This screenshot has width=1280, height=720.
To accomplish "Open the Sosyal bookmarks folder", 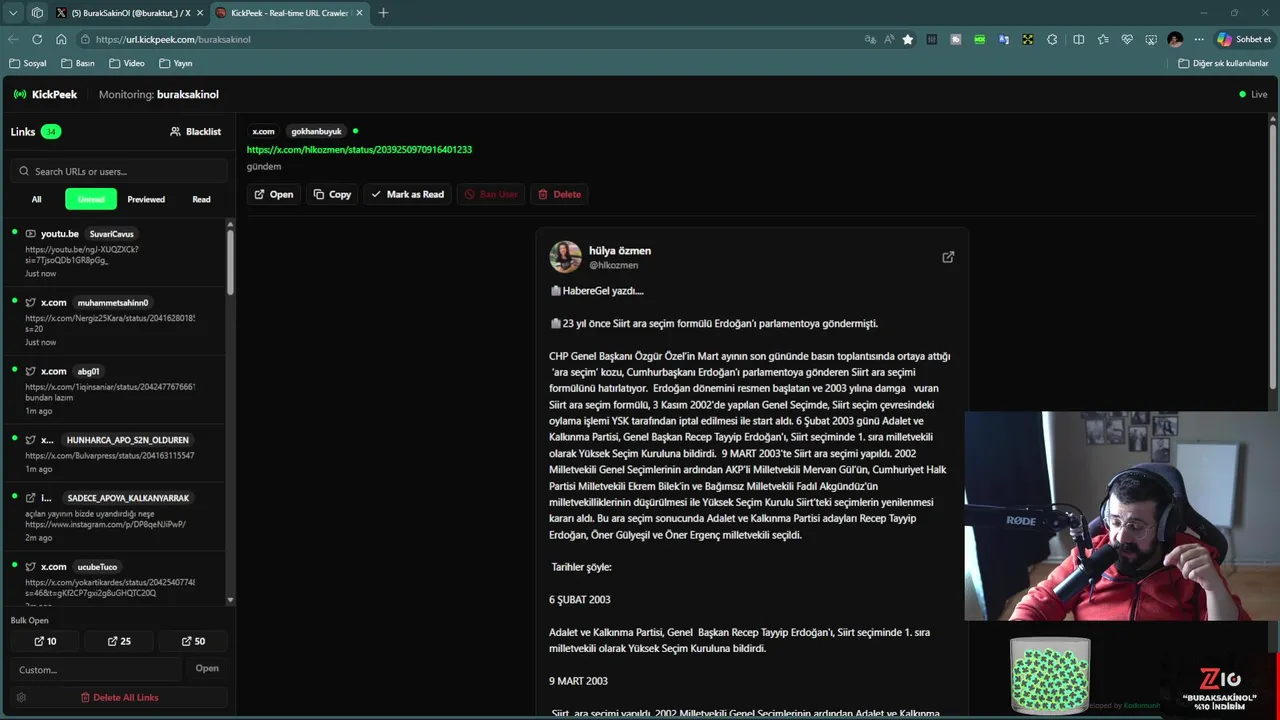I will click(x=28, y=63).
